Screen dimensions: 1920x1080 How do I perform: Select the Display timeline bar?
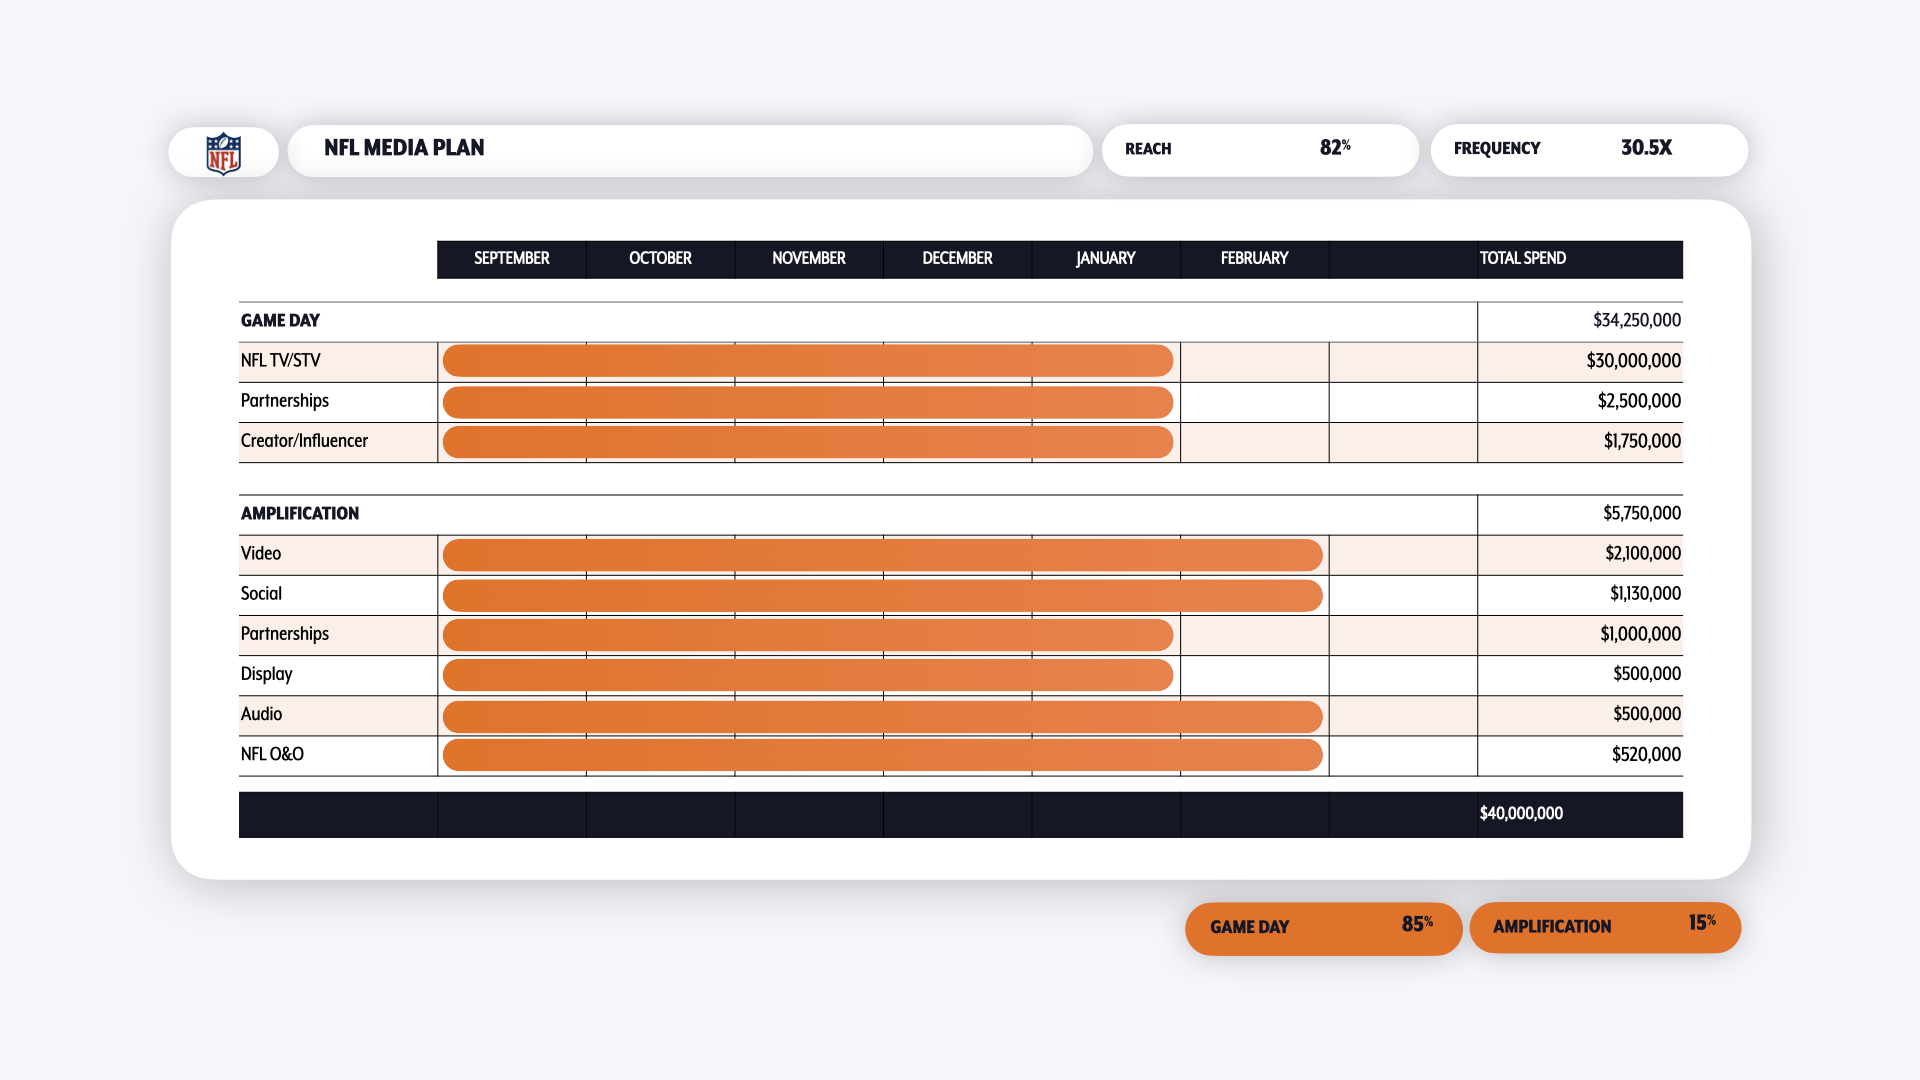(808, 675)
